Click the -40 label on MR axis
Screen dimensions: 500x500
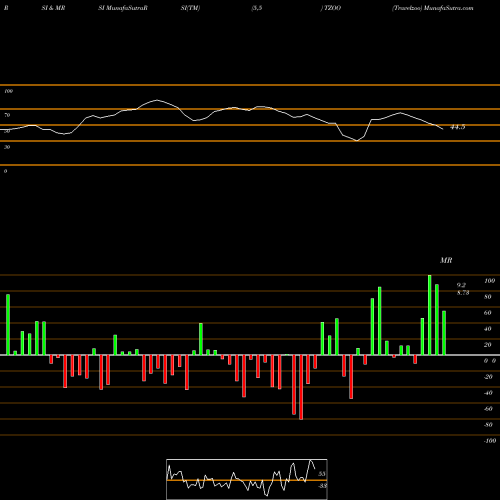pyautogui.click(x=488, y=393)
